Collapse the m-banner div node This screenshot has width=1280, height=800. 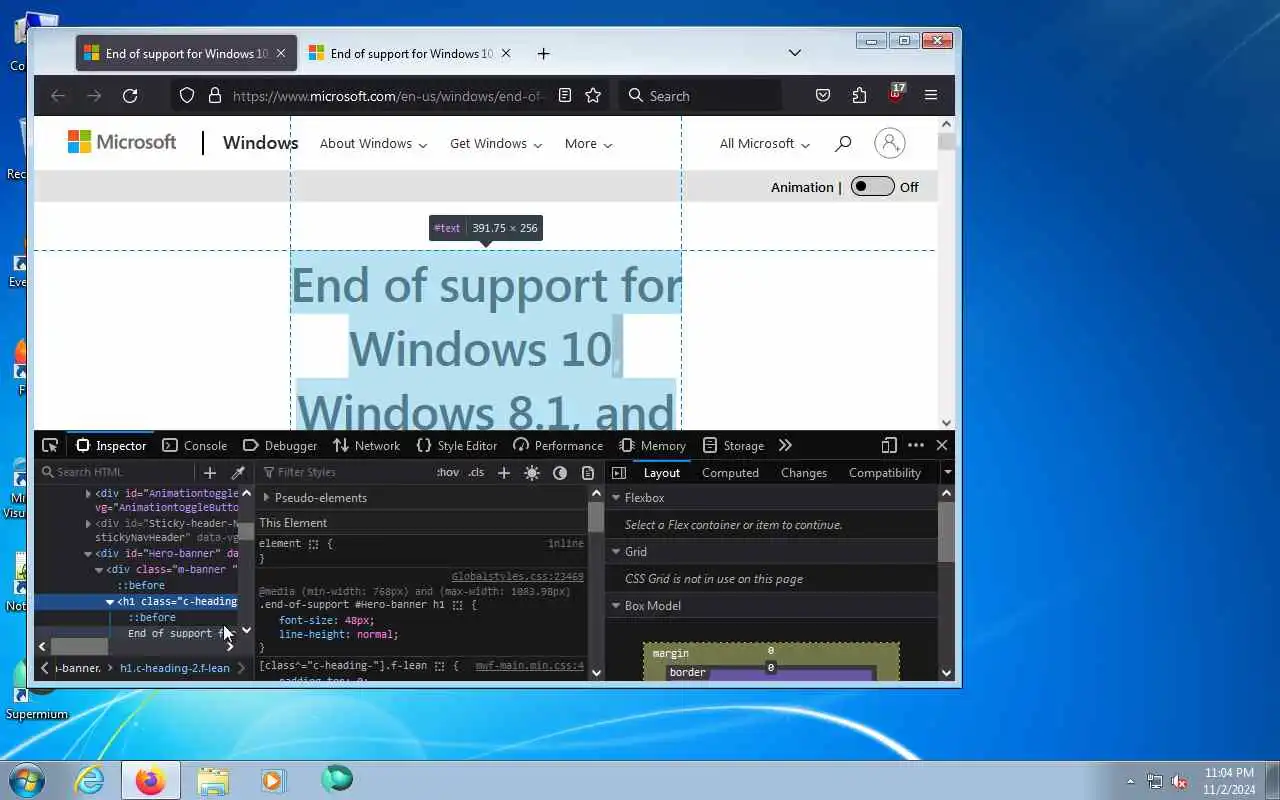pos(99,570)
